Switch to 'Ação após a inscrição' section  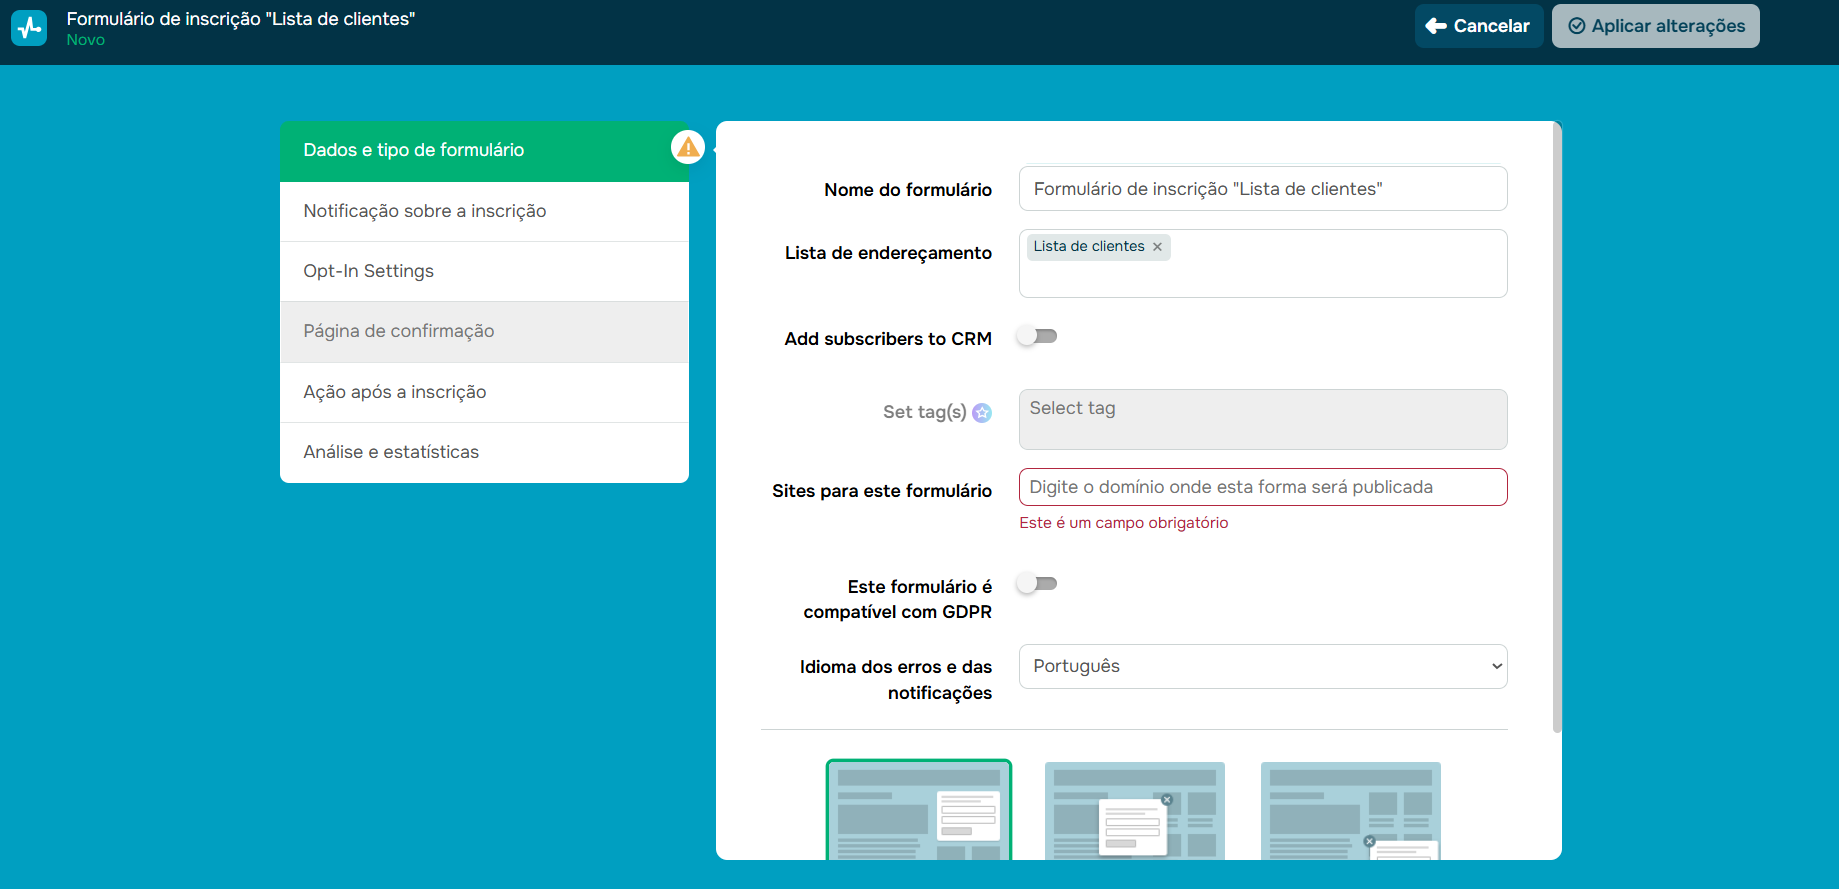point(484,392)
